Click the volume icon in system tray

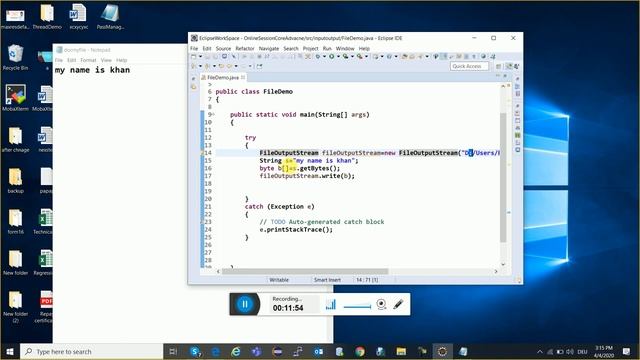pyautogui.click(x=570, y=351)
